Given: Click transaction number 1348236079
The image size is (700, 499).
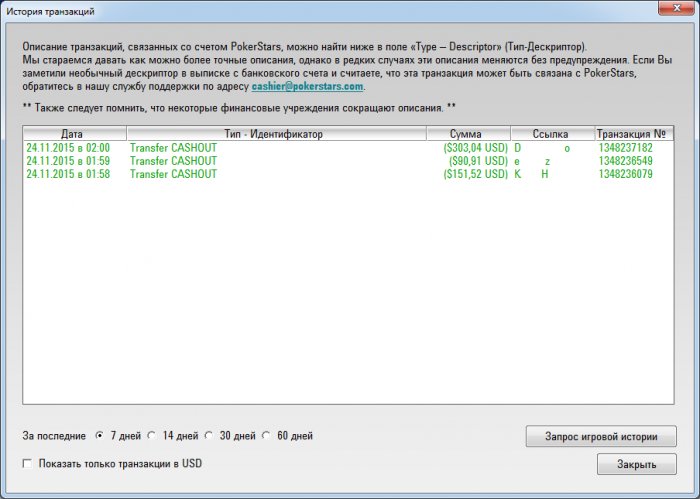Looking at the screenshot, I should click(625, 174).
